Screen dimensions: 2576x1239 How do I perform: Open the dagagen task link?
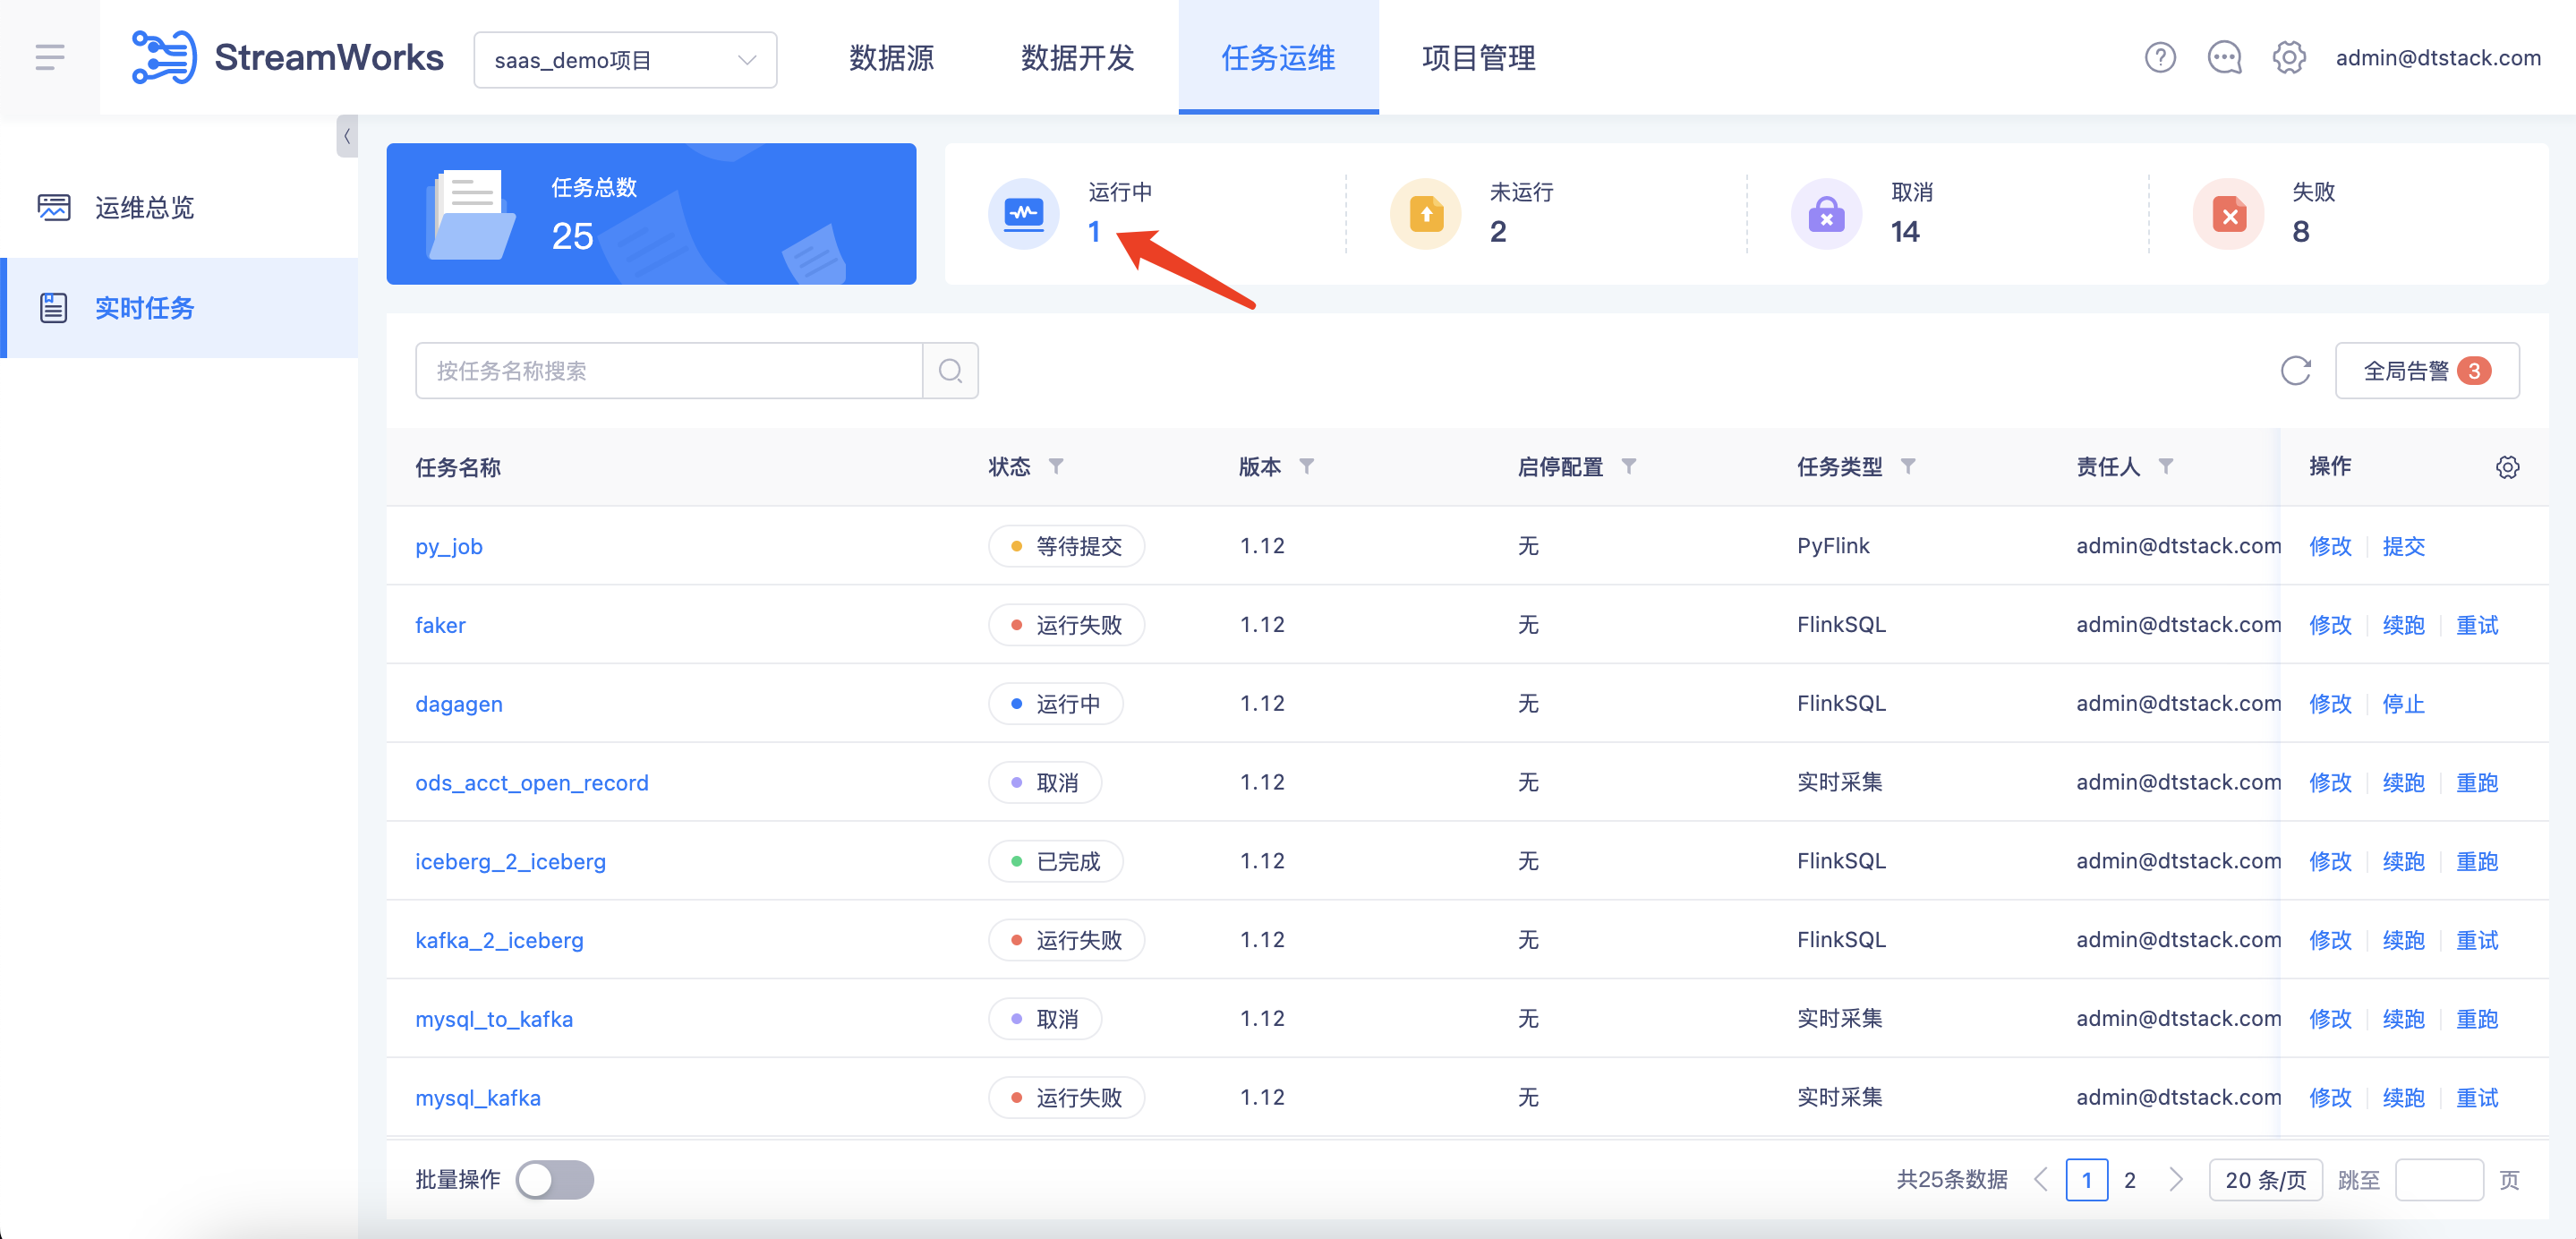[459, 704]
